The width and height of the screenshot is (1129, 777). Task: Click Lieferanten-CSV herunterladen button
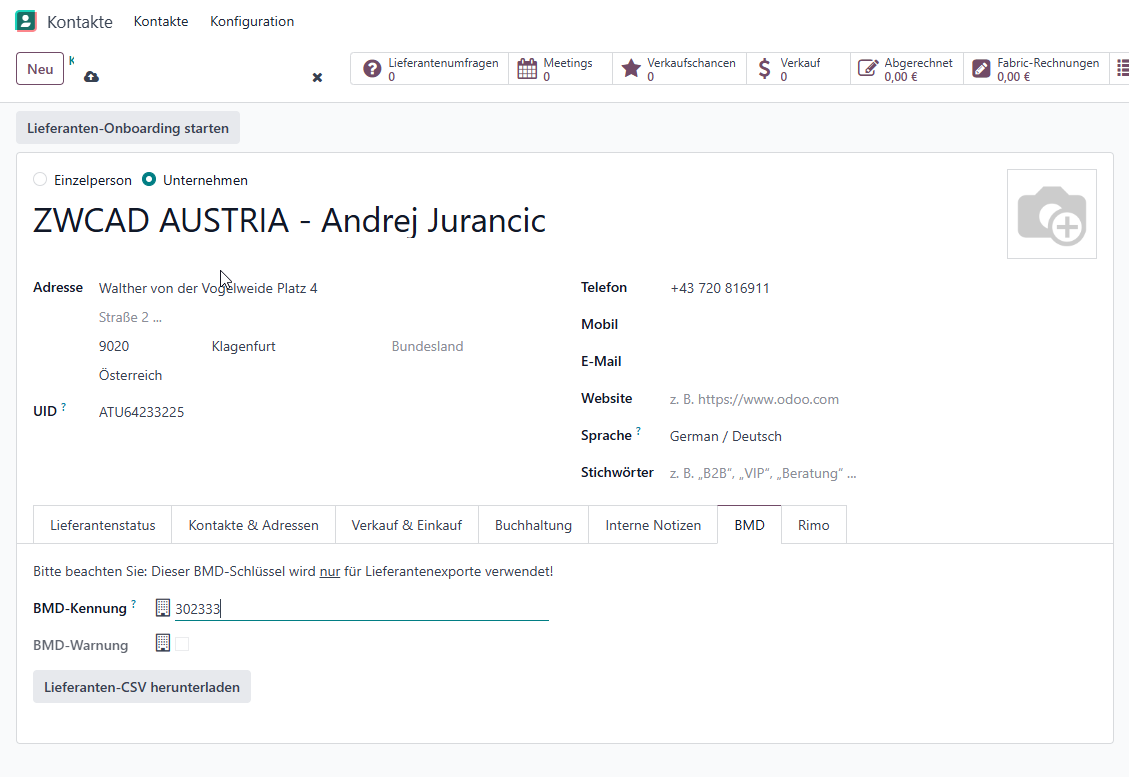pos(142,687)
